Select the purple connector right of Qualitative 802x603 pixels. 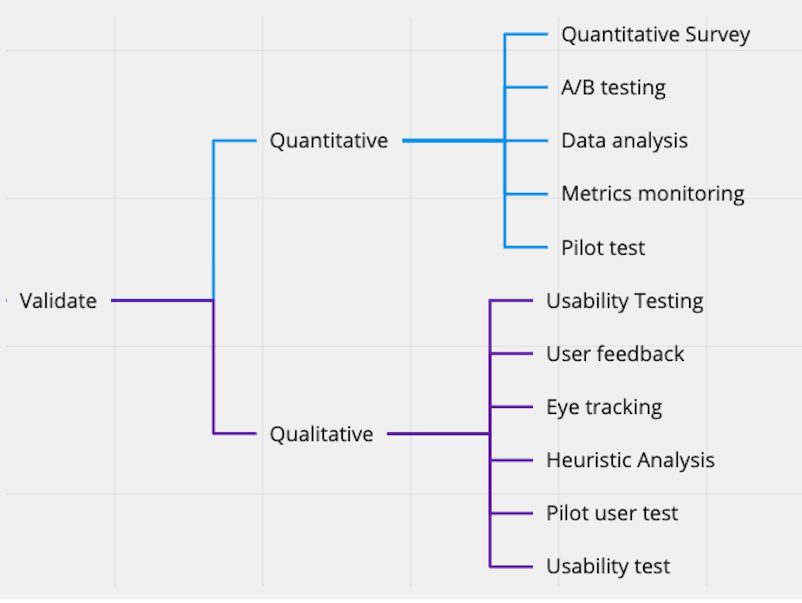pos(436,434)
